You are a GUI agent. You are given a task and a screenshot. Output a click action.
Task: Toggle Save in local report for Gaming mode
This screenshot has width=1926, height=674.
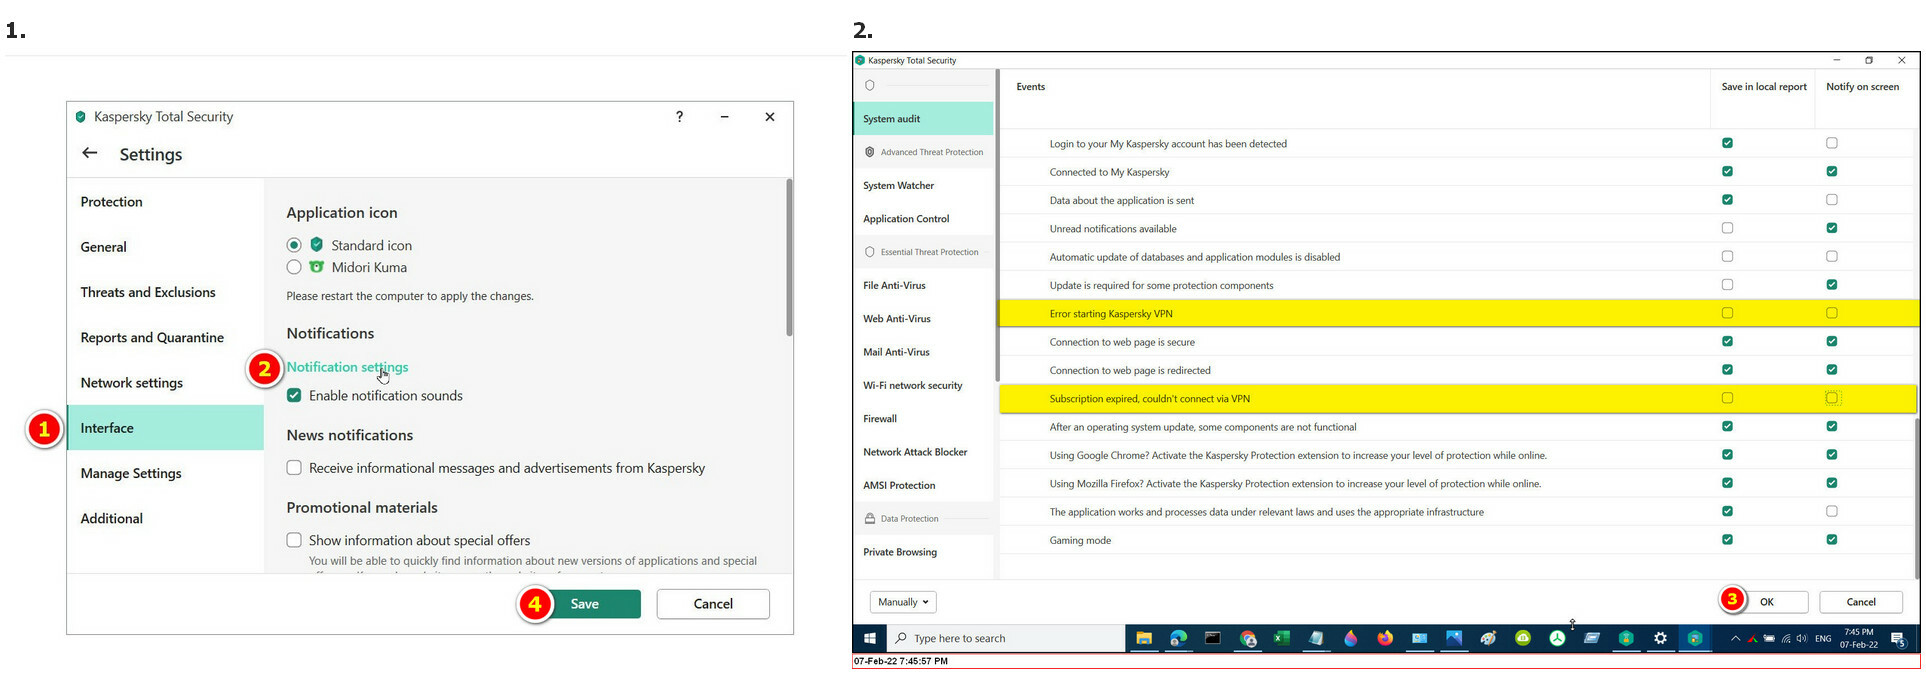pos(1727,540)
